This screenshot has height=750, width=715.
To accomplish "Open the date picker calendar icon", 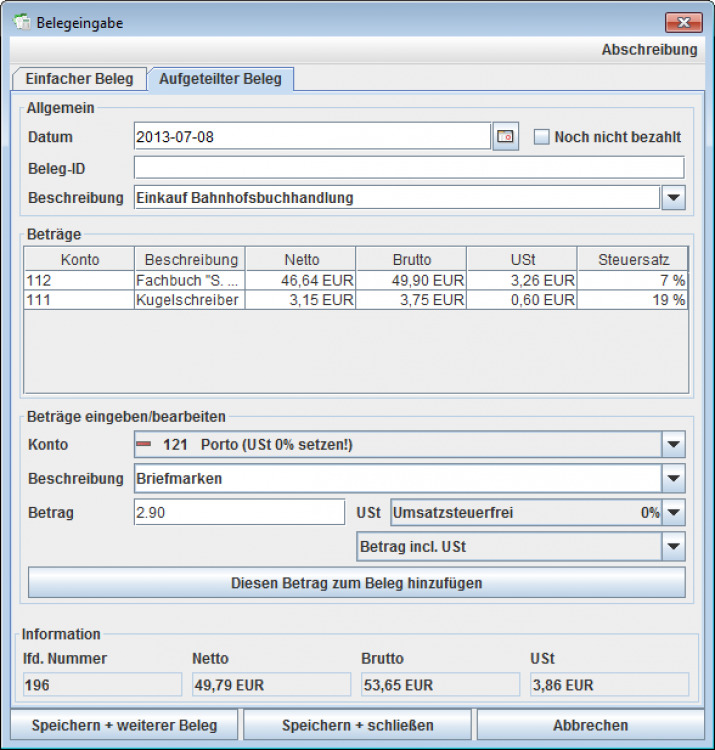I will click(x=506, y=137).
